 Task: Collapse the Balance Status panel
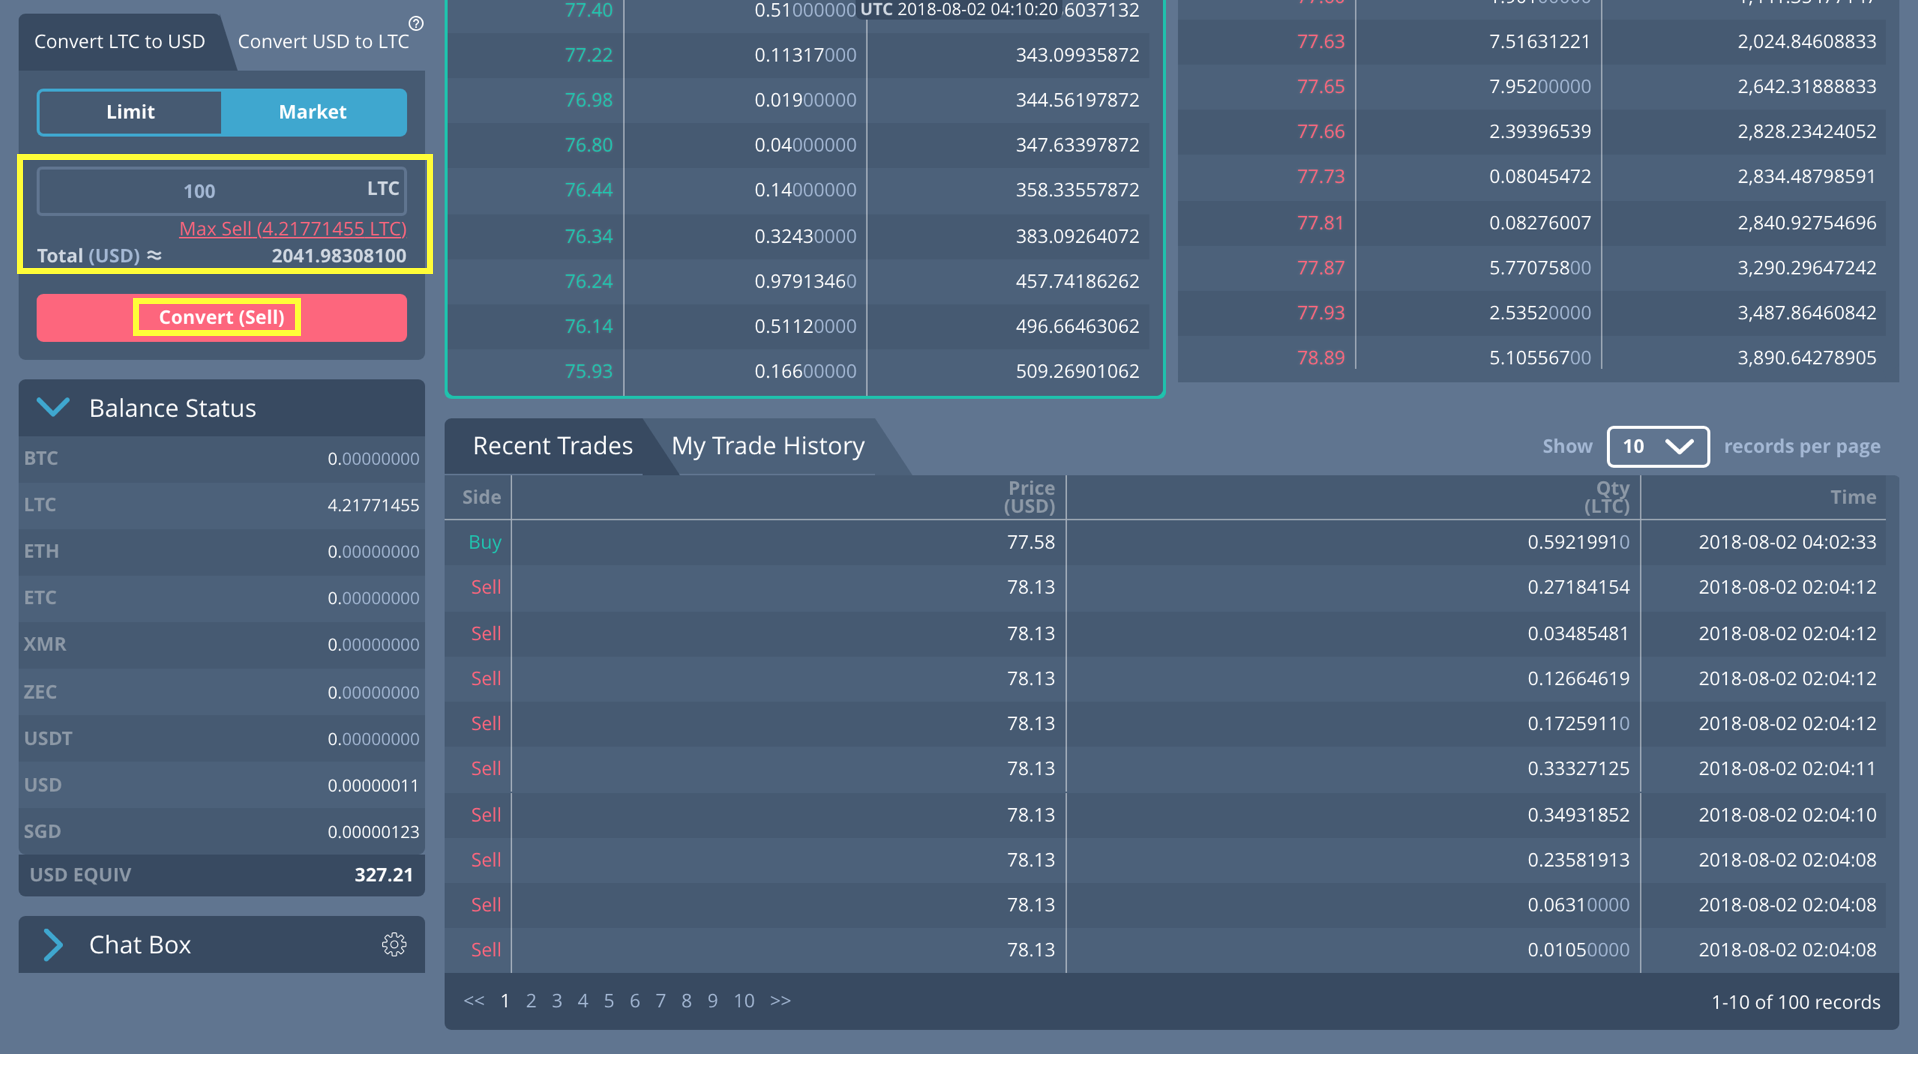[x=53, y=408]
